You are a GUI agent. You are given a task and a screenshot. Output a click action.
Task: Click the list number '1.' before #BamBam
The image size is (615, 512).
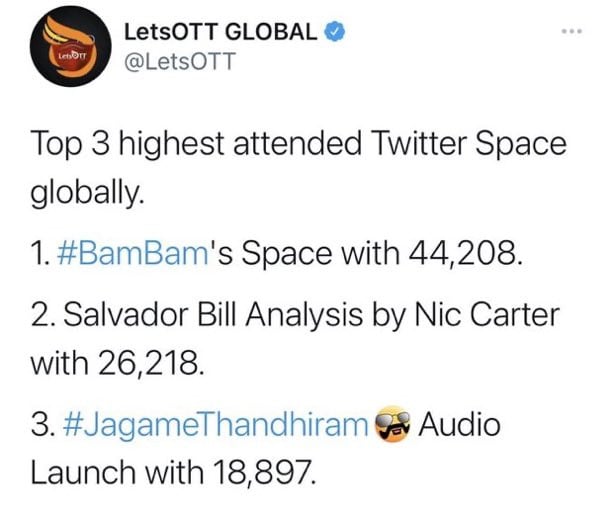point(41,253)
